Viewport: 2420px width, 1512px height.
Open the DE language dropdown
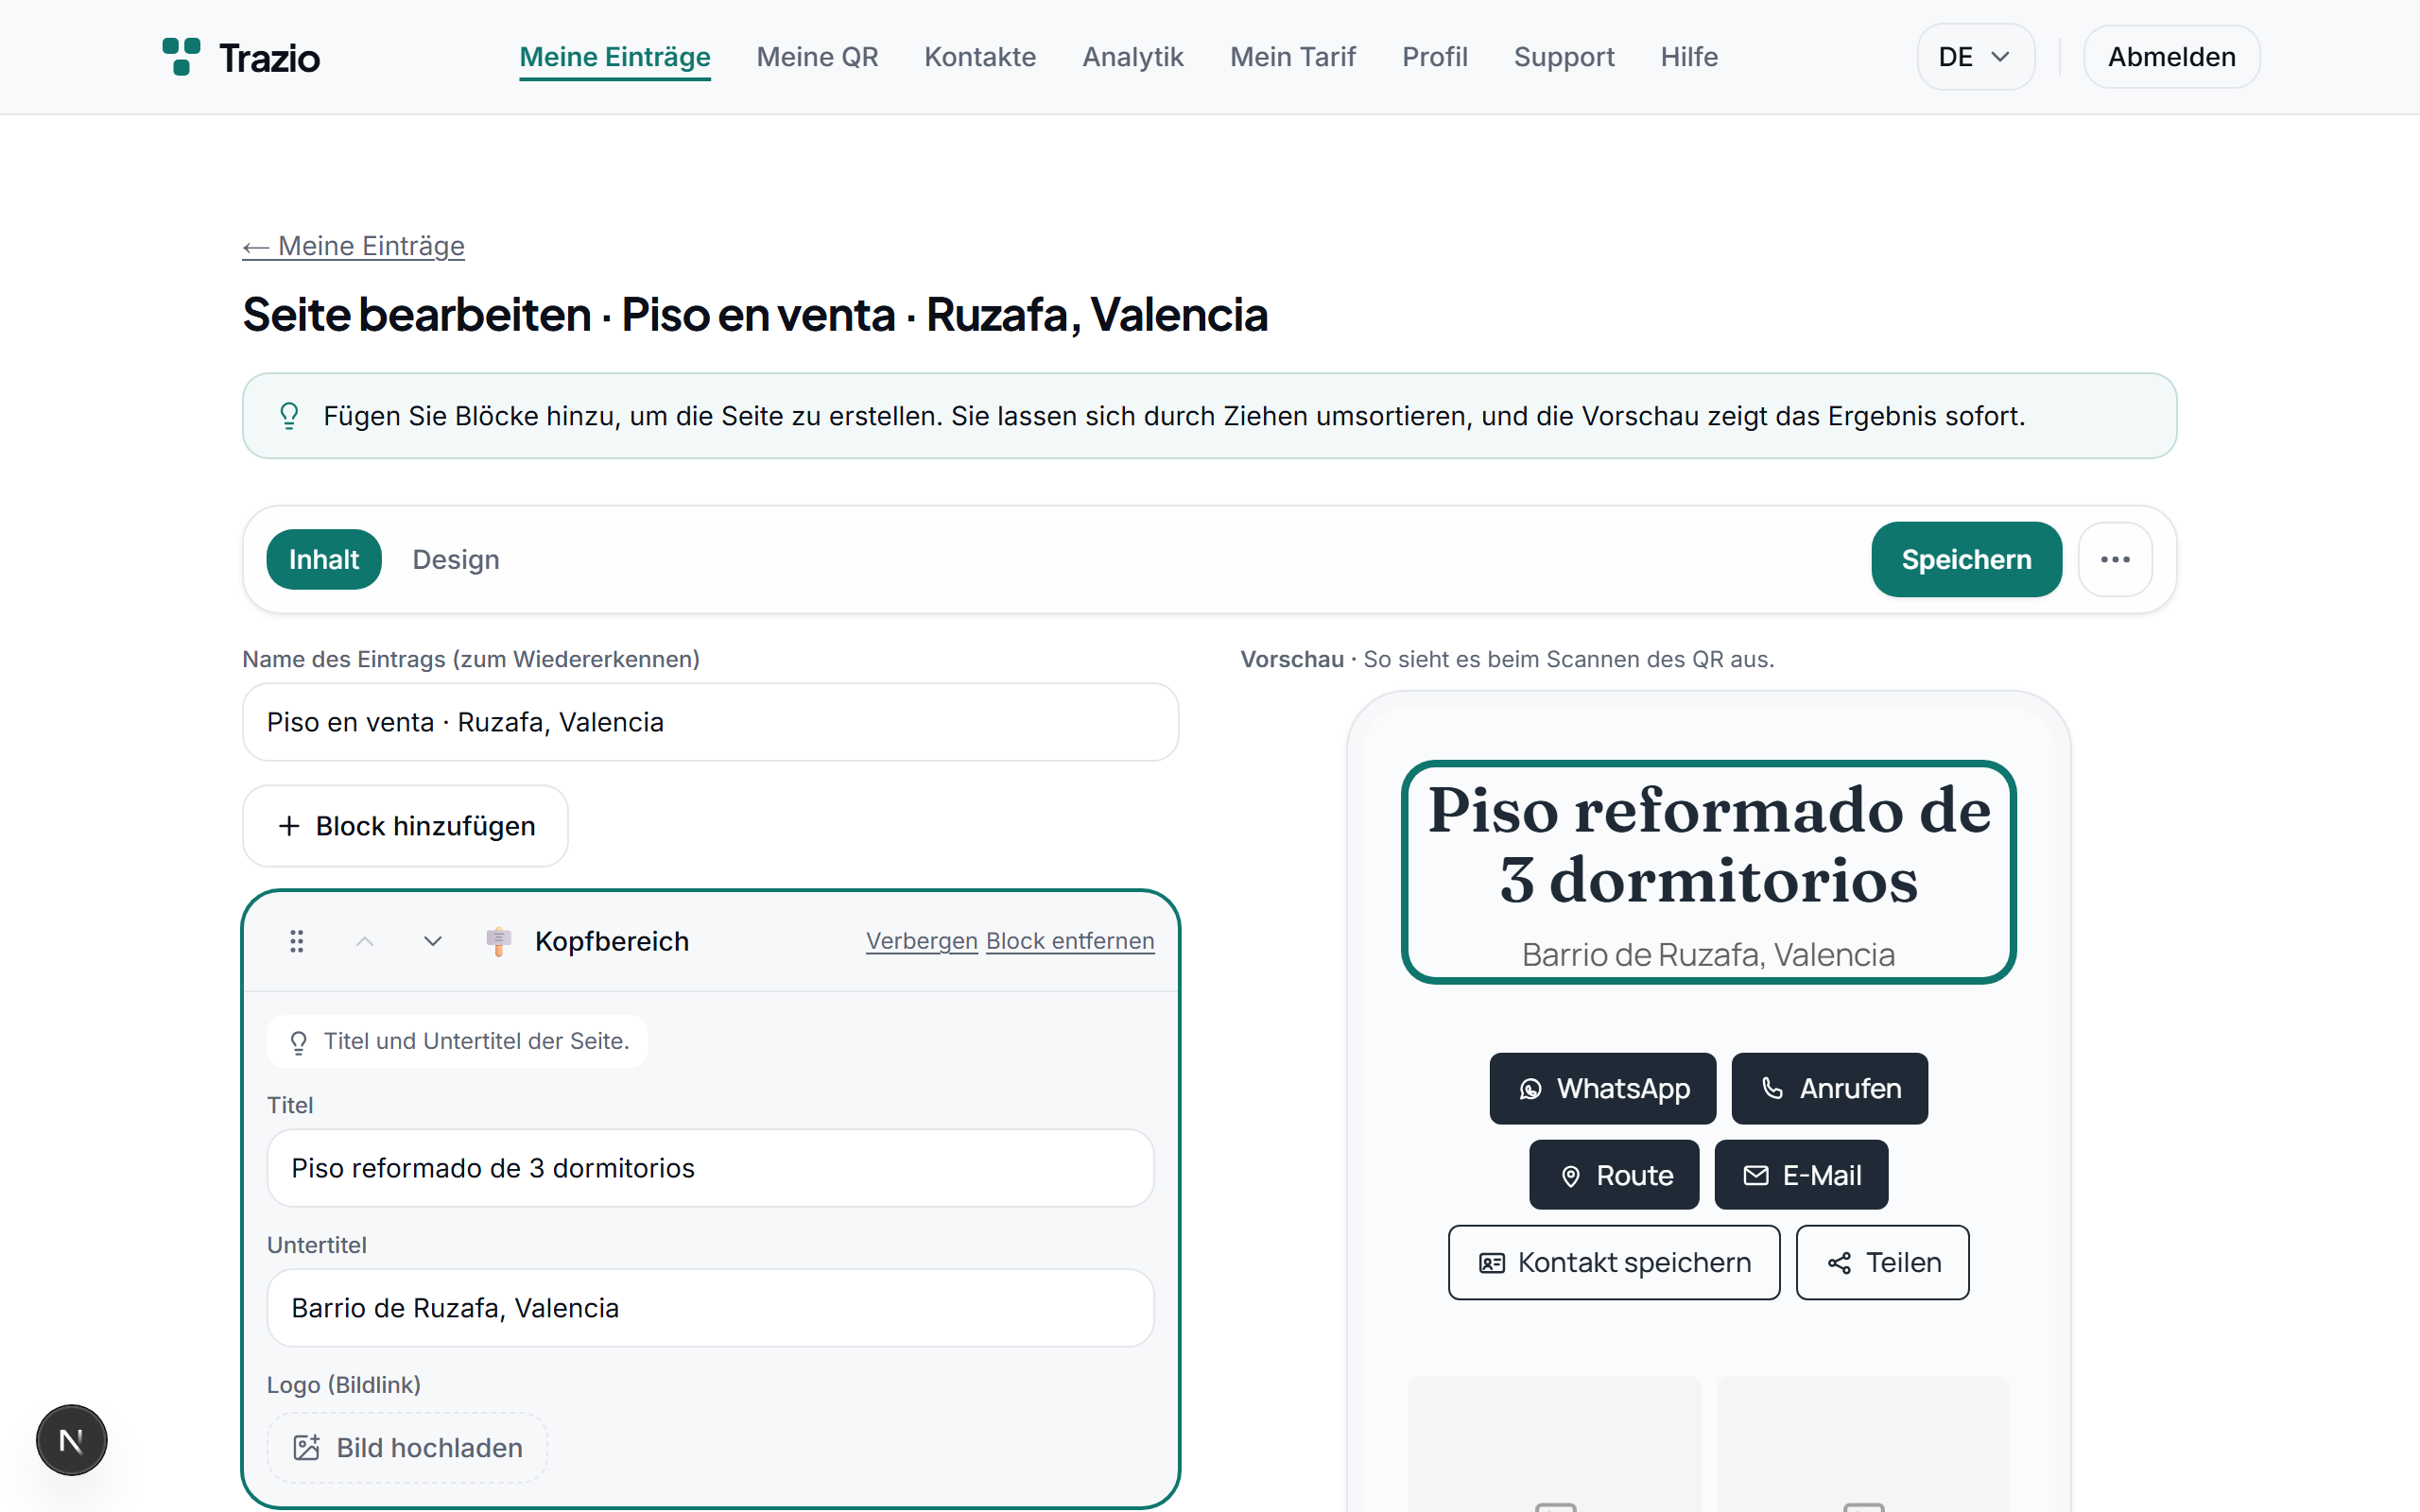tap(1975, 57)
